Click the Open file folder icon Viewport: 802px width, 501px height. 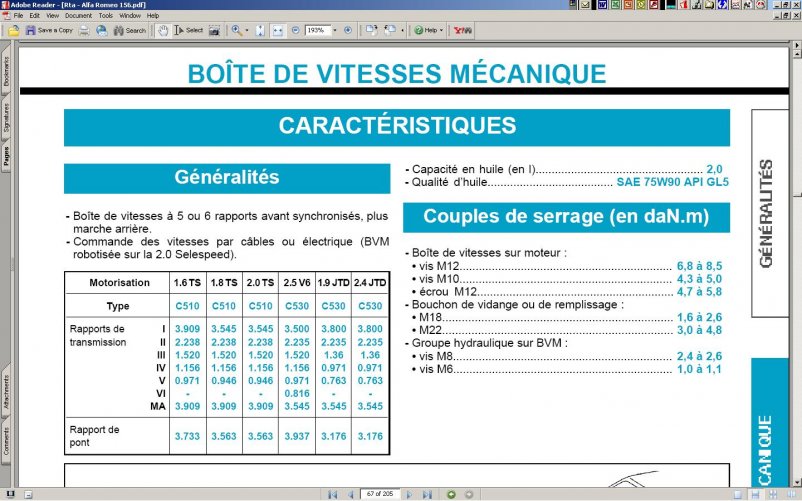(x=14, y=30)
